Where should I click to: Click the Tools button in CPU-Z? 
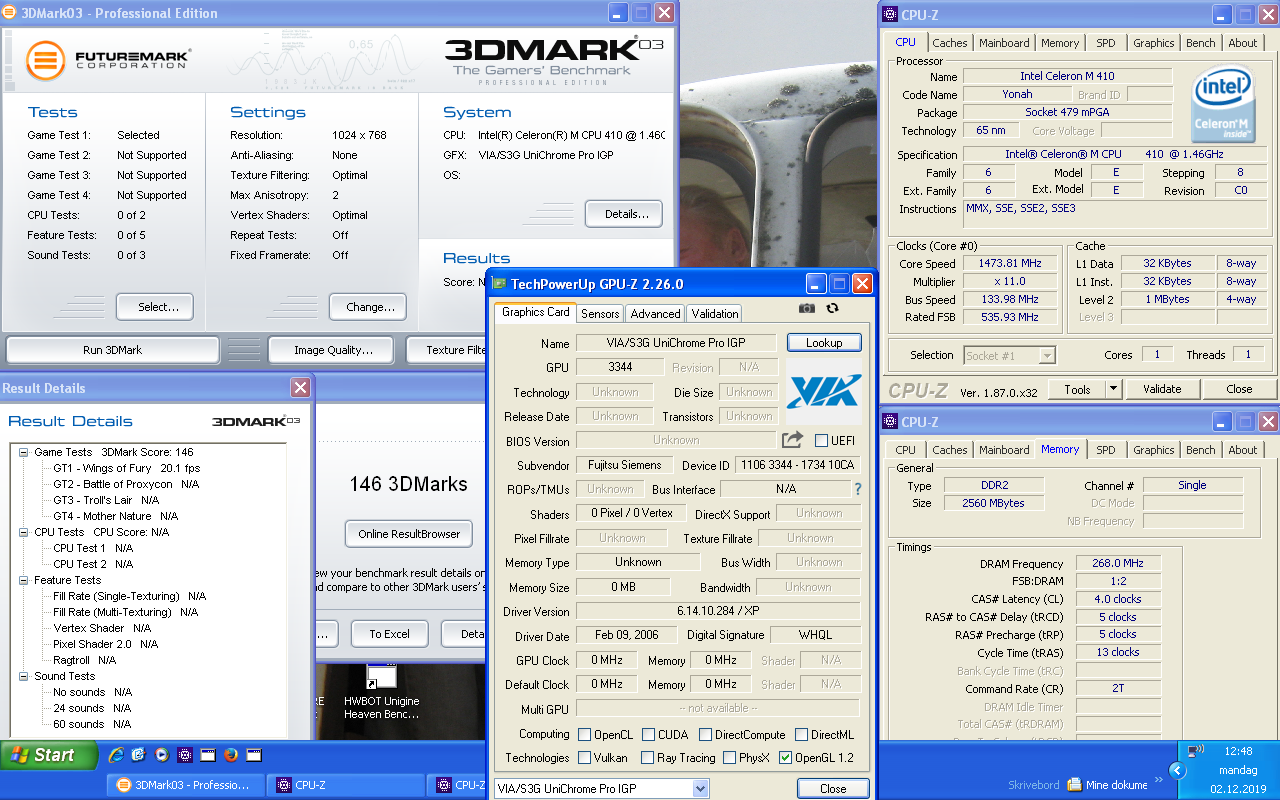click(1077, 389)
